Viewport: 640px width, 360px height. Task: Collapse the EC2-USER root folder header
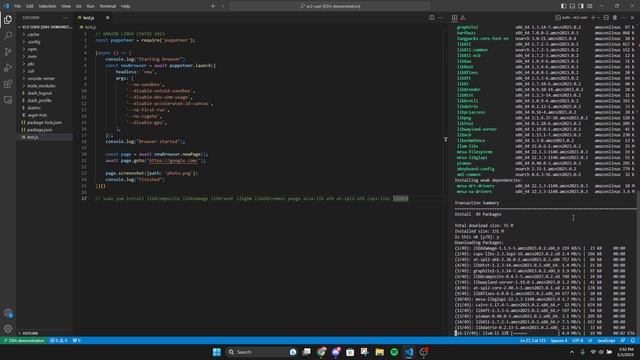click(x=45, y=27)
